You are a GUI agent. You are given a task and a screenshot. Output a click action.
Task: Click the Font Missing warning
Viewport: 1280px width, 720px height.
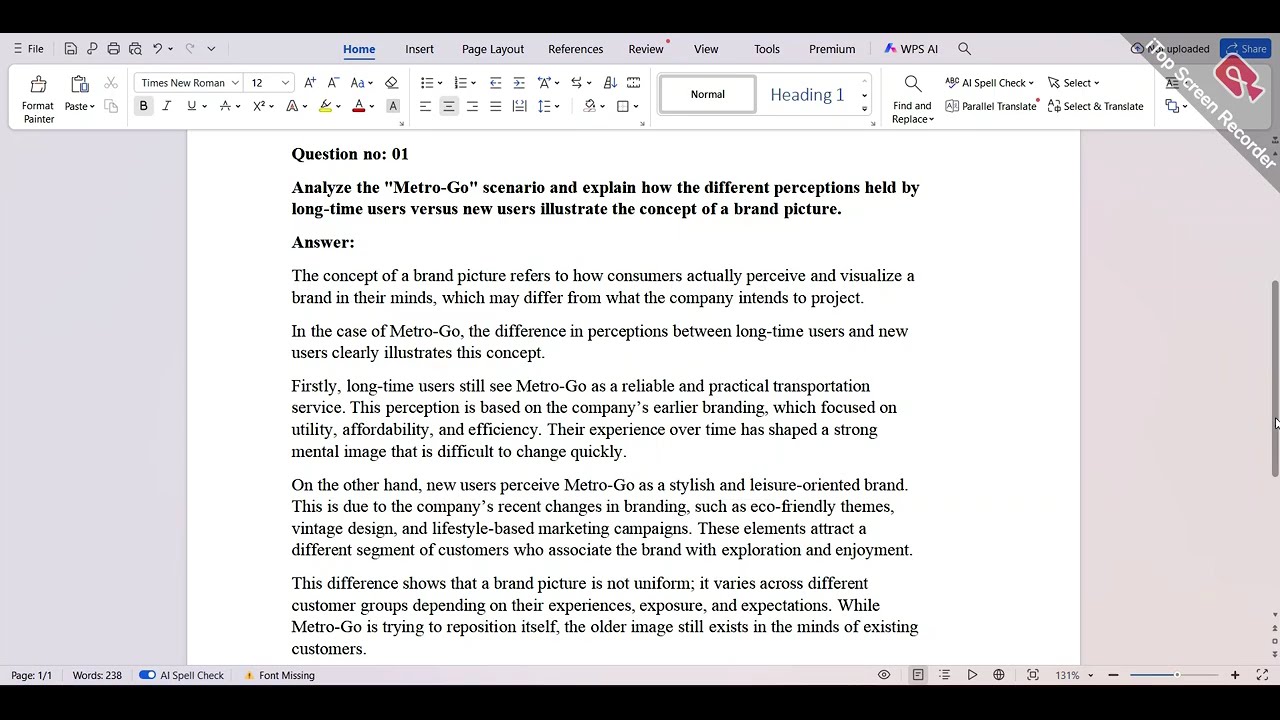[x=280, y=675]
